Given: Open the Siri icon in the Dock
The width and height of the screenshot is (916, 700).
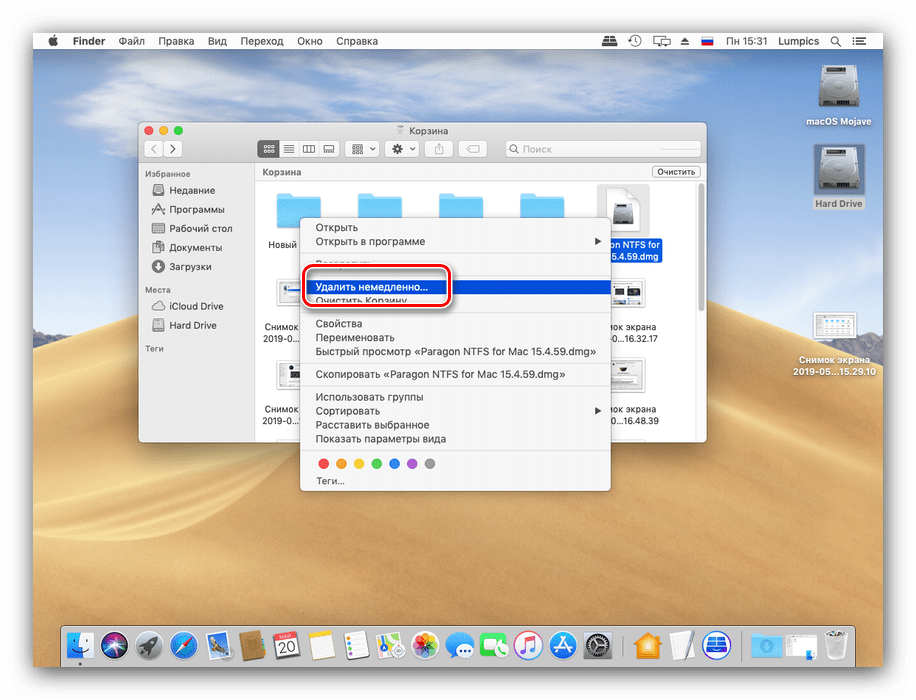Looking at the screenshot, I should tap(114, 645).
